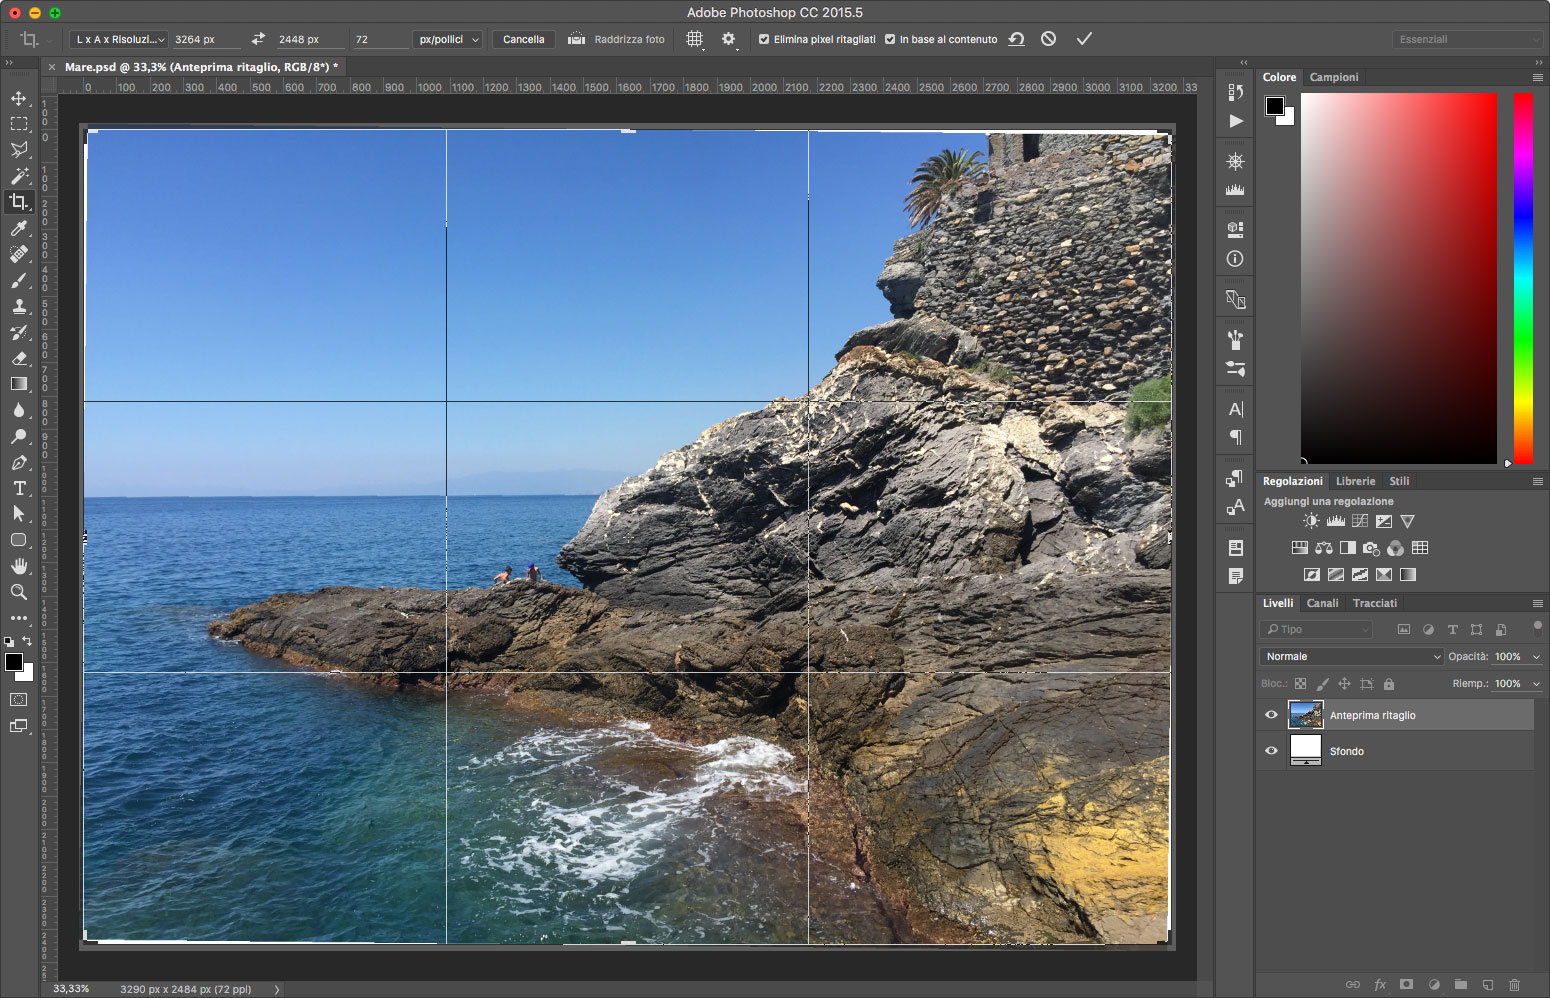Select the Hand tool

[19, 566]
